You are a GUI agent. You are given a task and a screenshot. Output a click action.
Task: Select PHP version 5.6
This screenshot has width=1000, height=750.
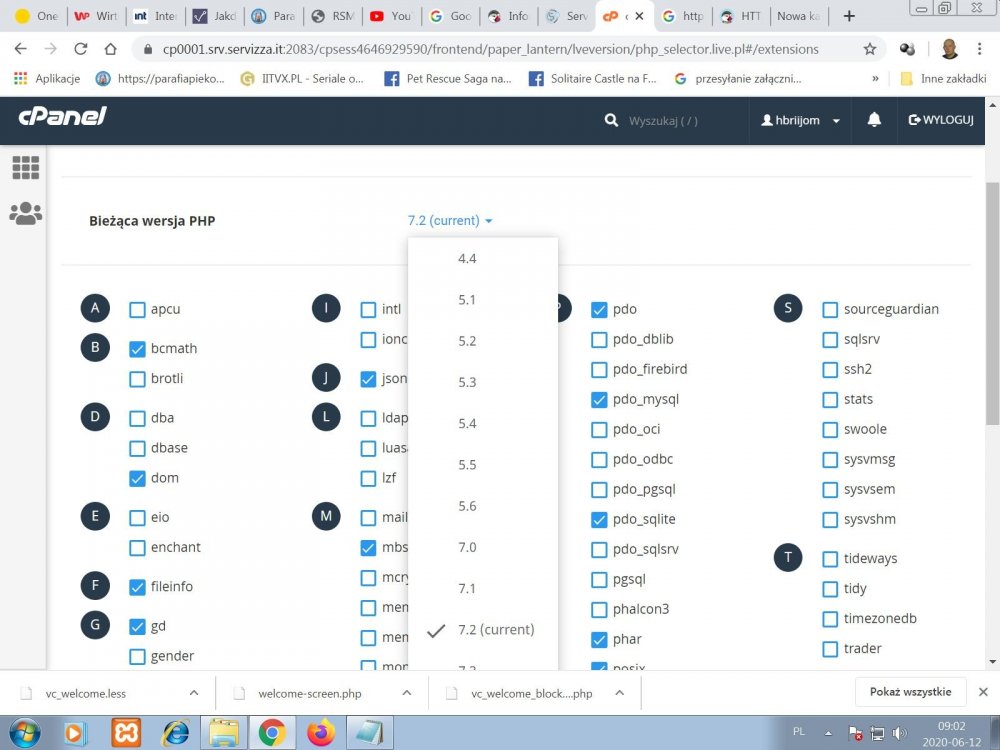(x=483, y=506)
